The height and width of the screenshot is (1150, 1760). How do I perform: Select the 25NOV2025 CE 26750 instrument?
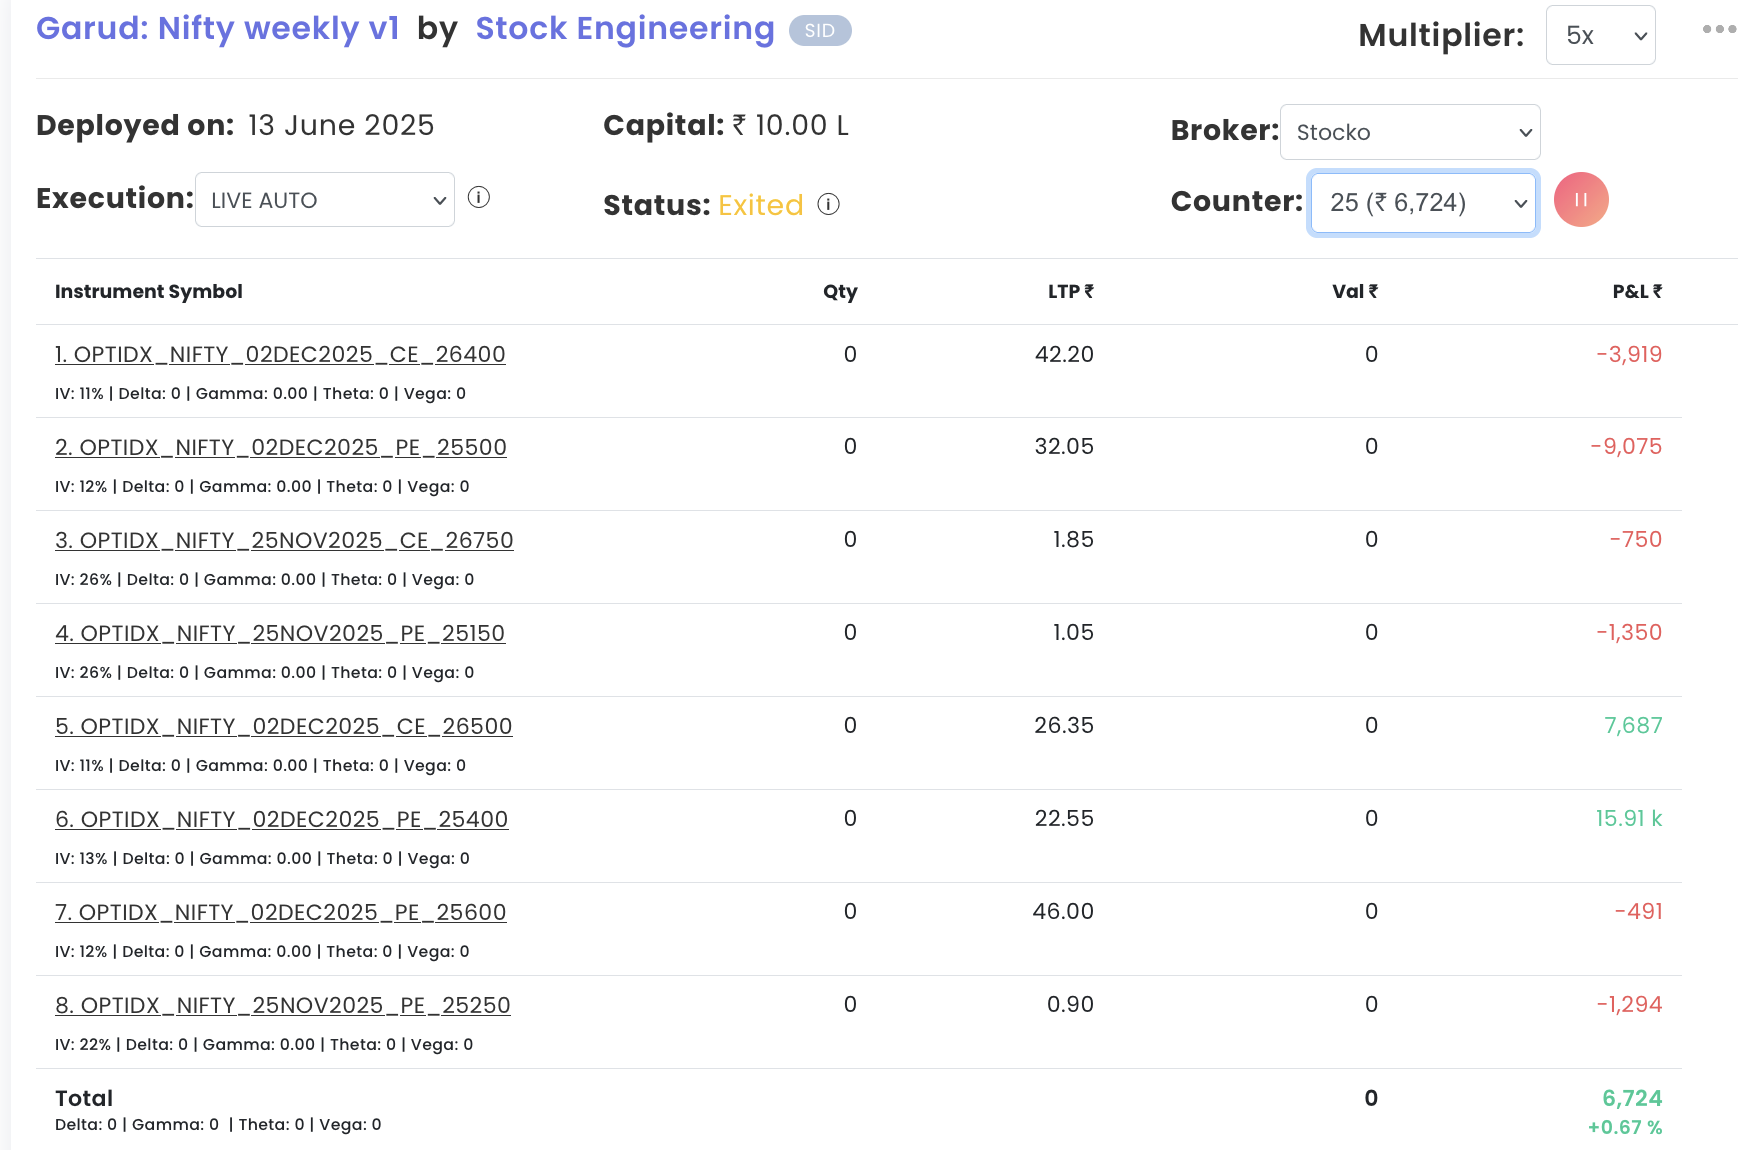click(284, 541)
